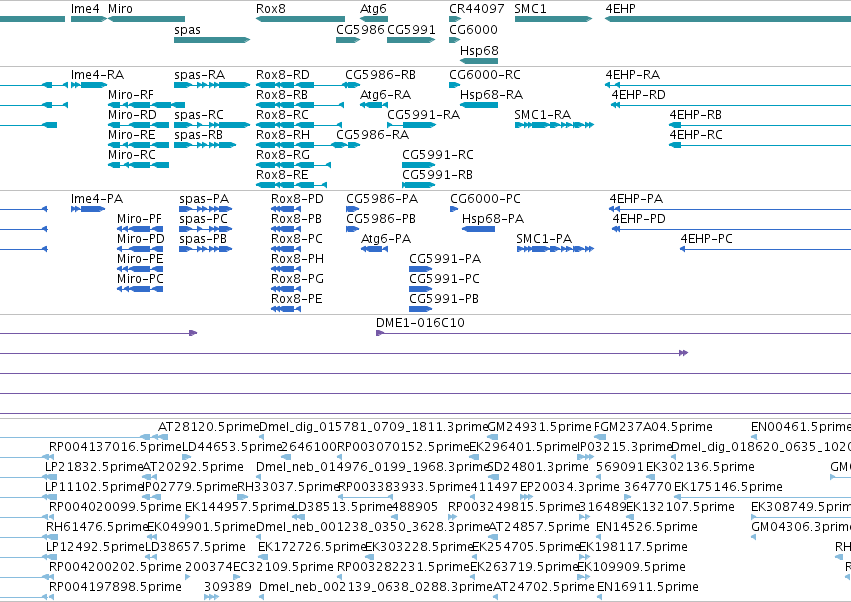851x602 pixels.
Task: Click the EN16911.5prime EST label
Action: [x=647, y=587]
